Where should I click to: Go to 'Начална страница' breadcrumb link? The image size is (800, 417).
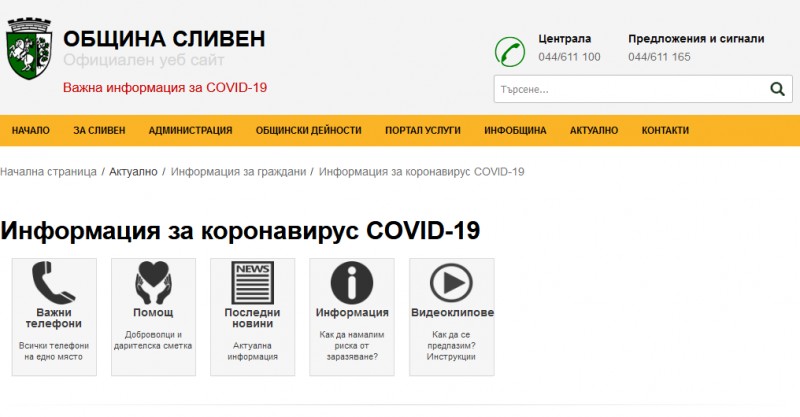coord(48,172)
